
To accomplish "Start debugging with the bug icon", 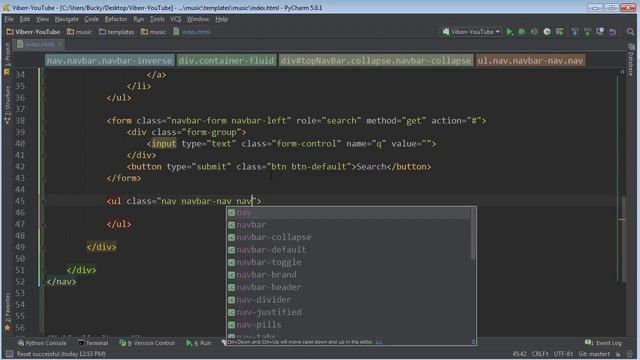I will point(522,32).
